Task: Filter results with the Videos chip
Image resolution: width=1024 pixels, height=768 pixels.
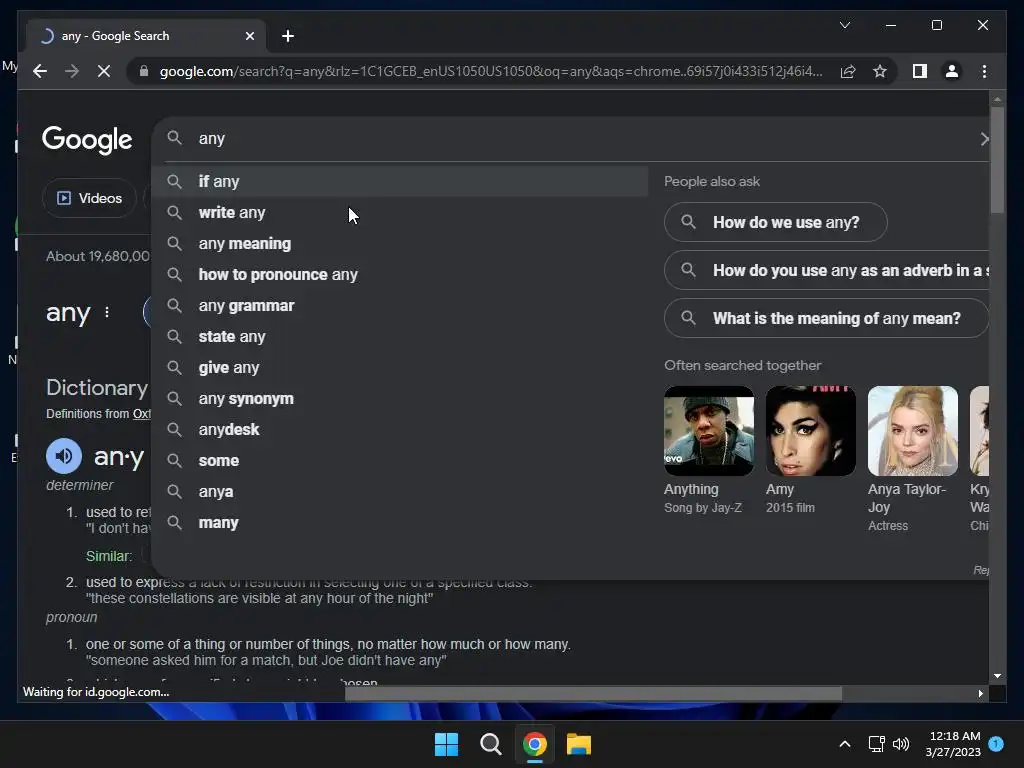Action: pyautogui.click(x=89, y=198)
